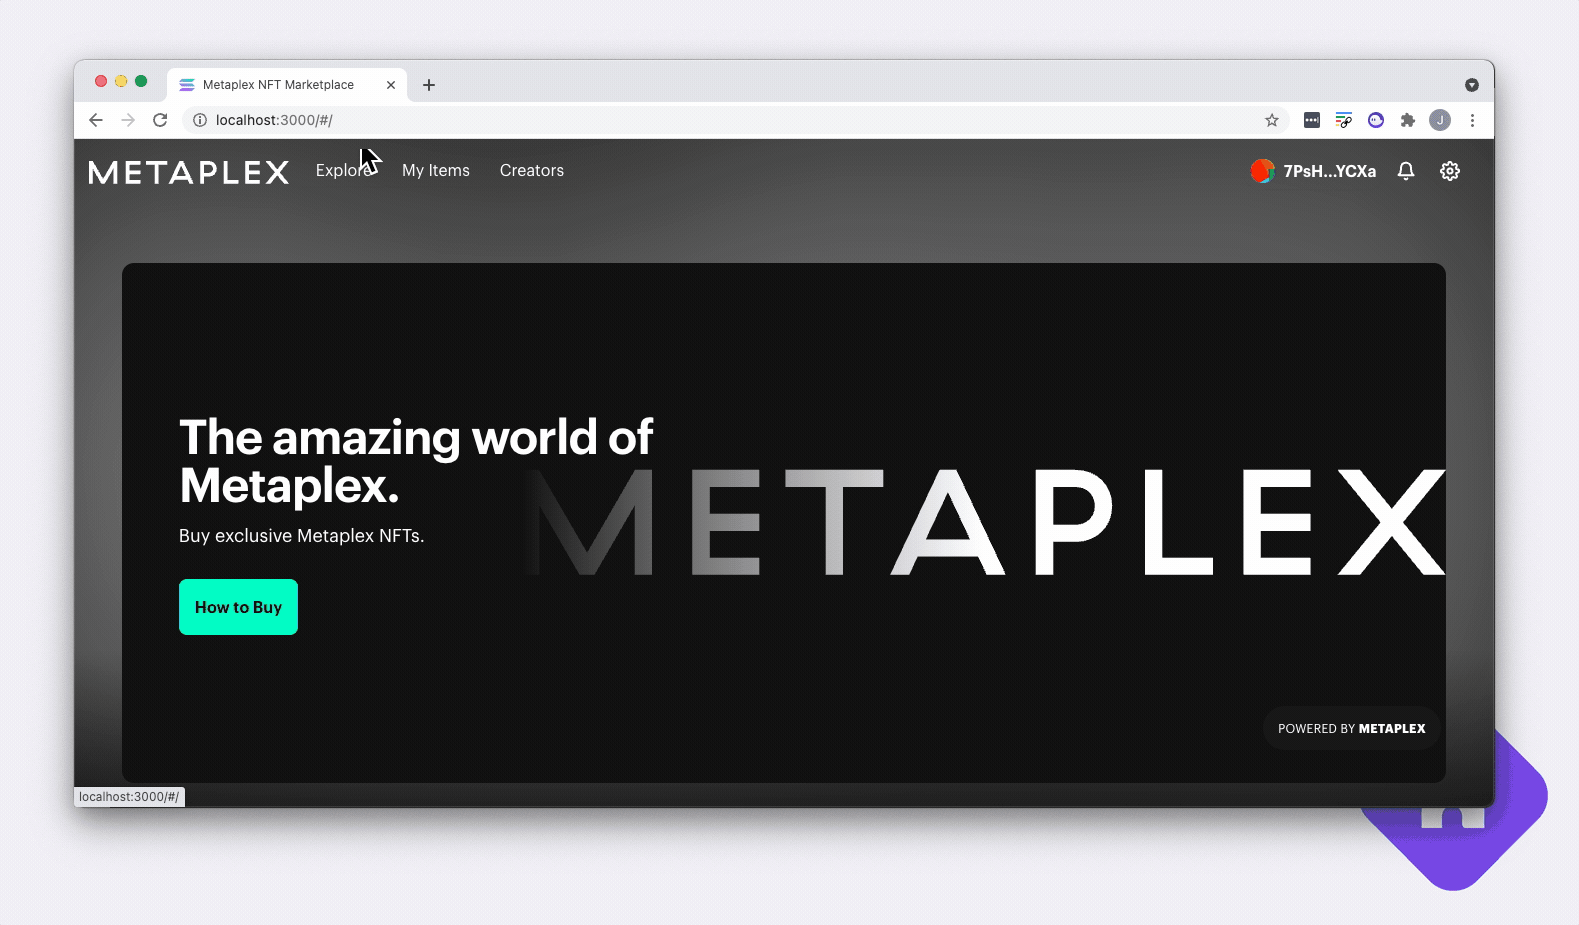The image size is (1579, 925).
Task: Click the wallet avatar icon
Action: pos(1262,171)
